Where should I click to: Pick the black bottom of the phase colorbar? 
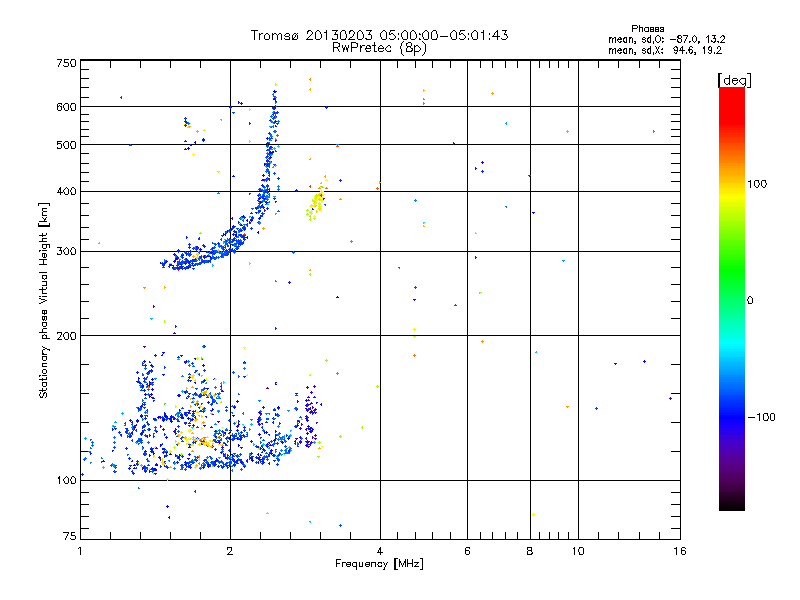(732, 503)
